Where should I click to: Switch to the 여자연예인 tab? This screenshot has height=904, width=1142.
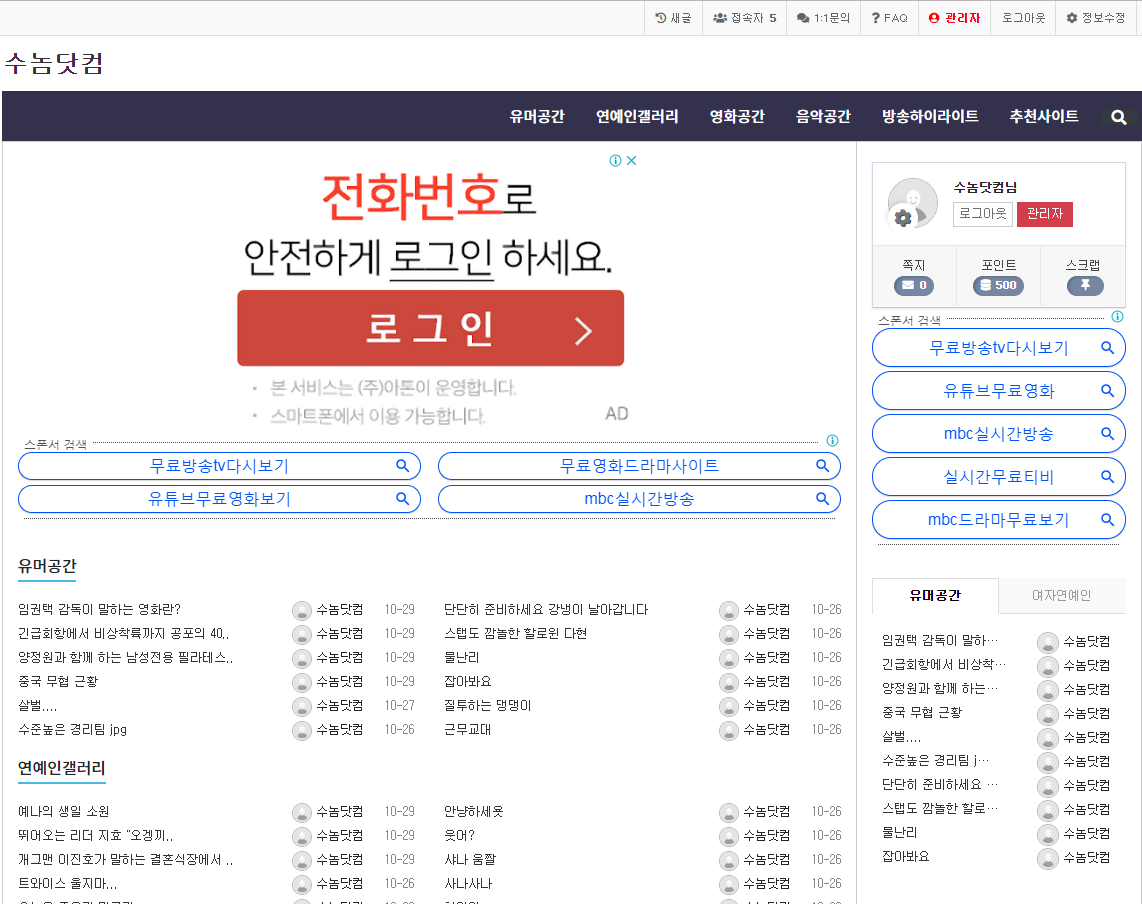click(x=1061, y=595)
